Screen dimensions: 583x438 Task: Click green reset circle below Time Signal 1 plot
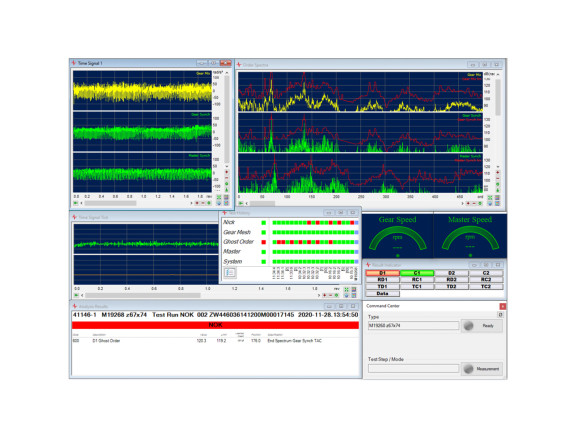[209, 203]
